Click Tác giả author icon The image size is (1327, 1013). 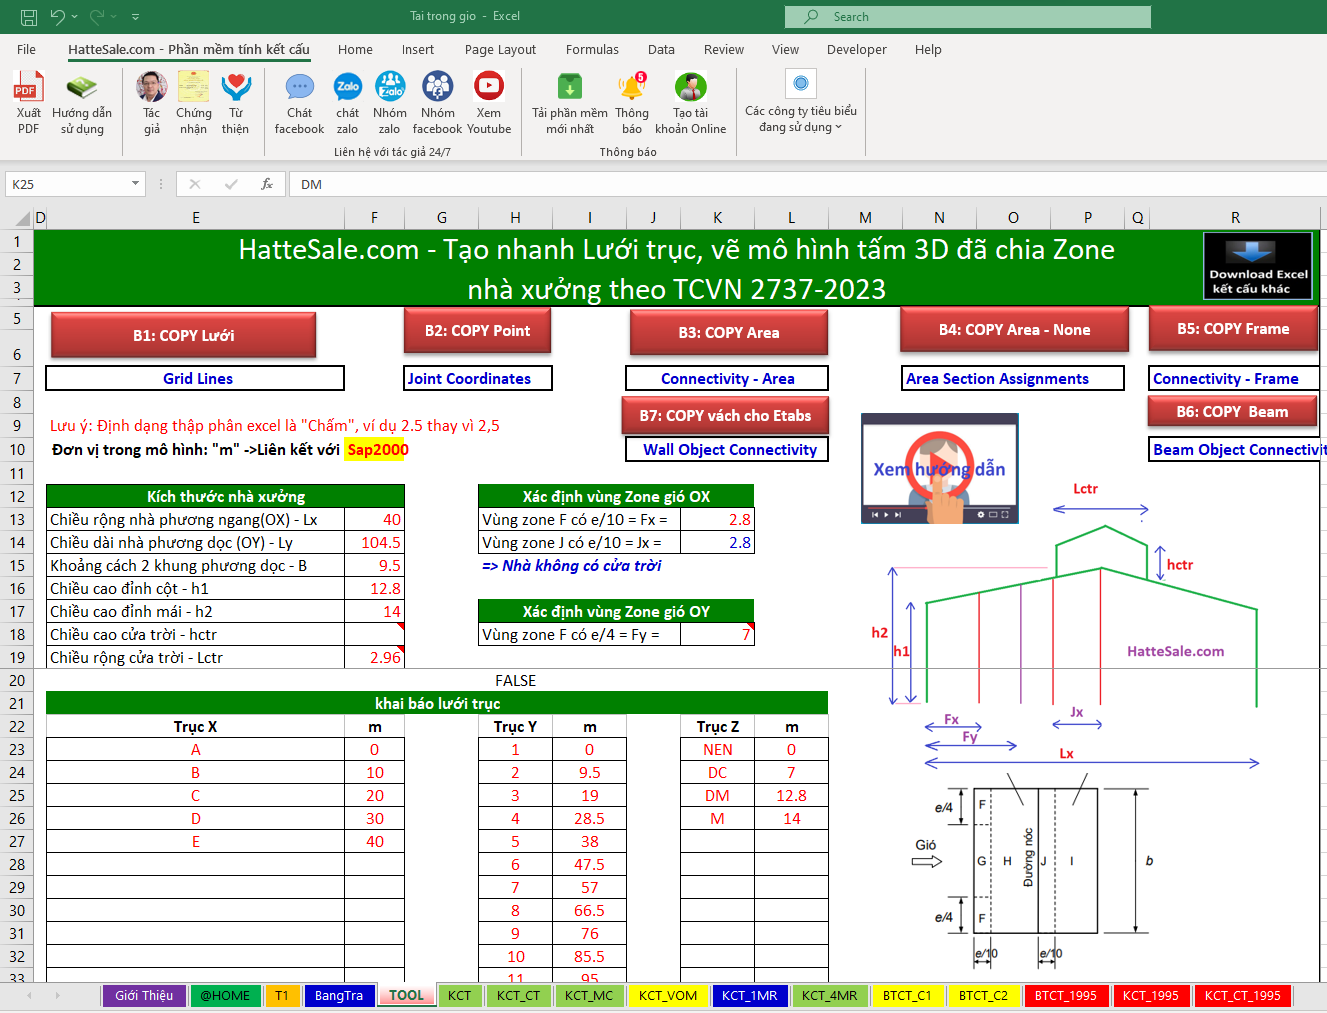[x=152, y=103]
